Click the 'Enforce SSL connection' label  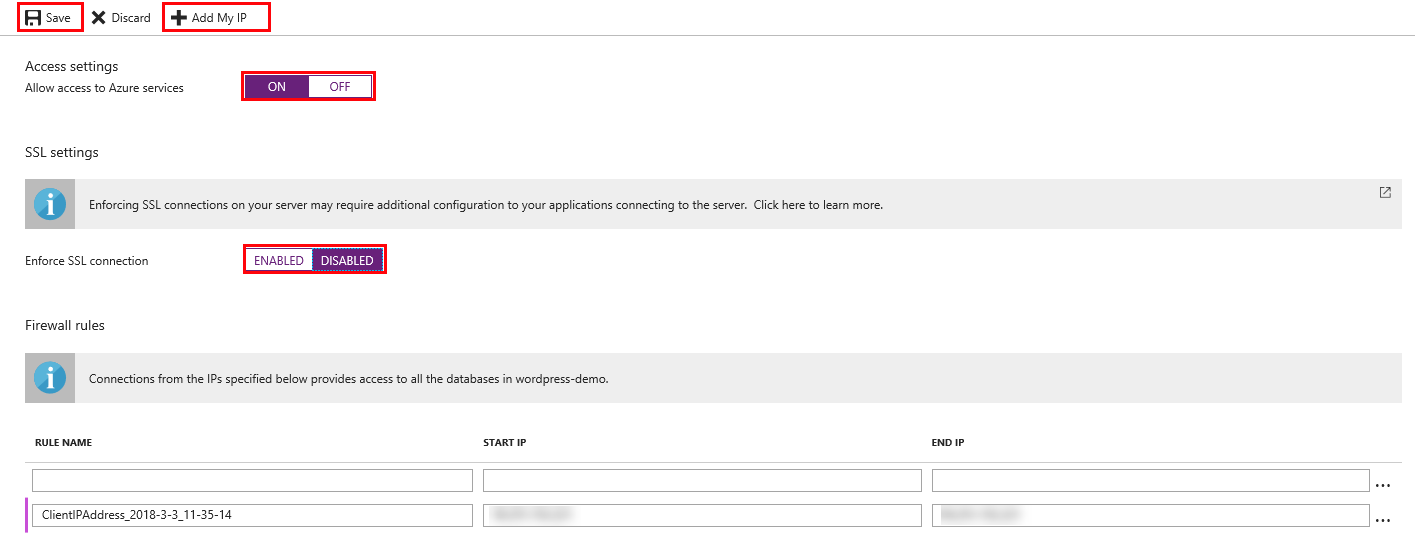(x=86, y=261)
